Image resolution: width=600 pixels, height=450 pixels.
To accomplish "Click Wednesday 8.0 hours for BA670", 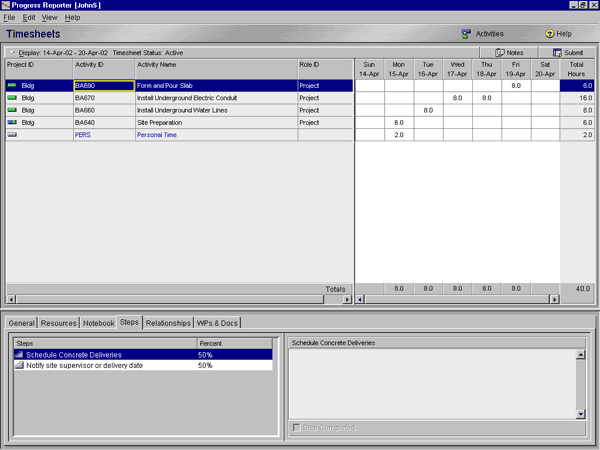I will point(457,98).
